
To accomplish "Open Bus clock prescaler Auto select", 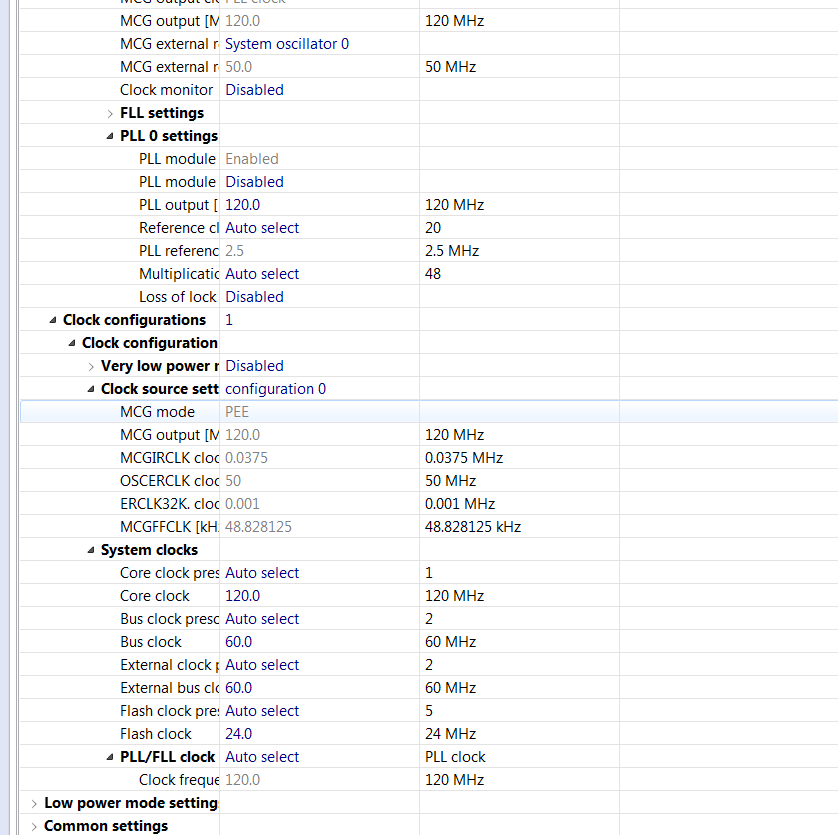I will point(262,618).
